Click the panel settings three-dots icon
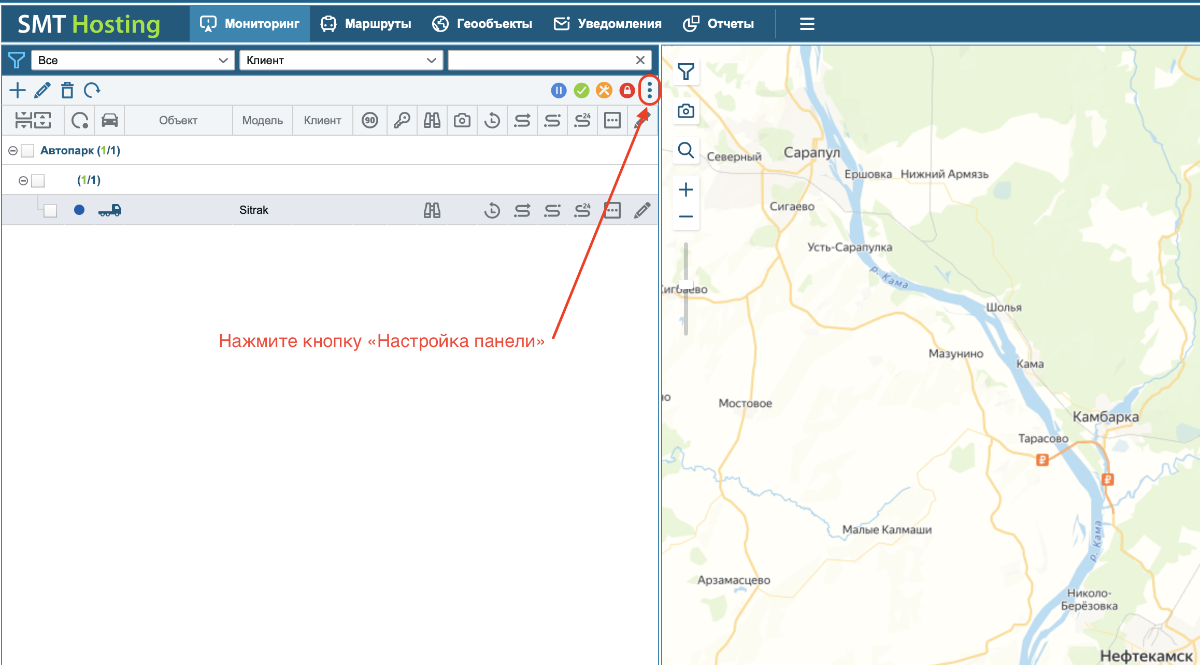Viewport: 1200px width, 665px height. tap(650, 91)
